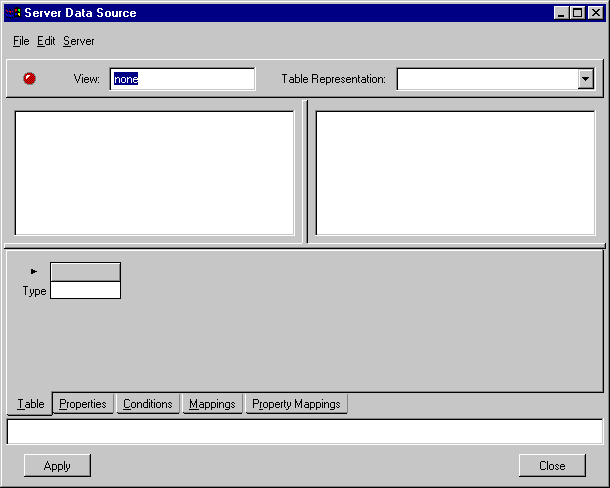
Task: Click the Type input field
Action: tap(85, 290)
